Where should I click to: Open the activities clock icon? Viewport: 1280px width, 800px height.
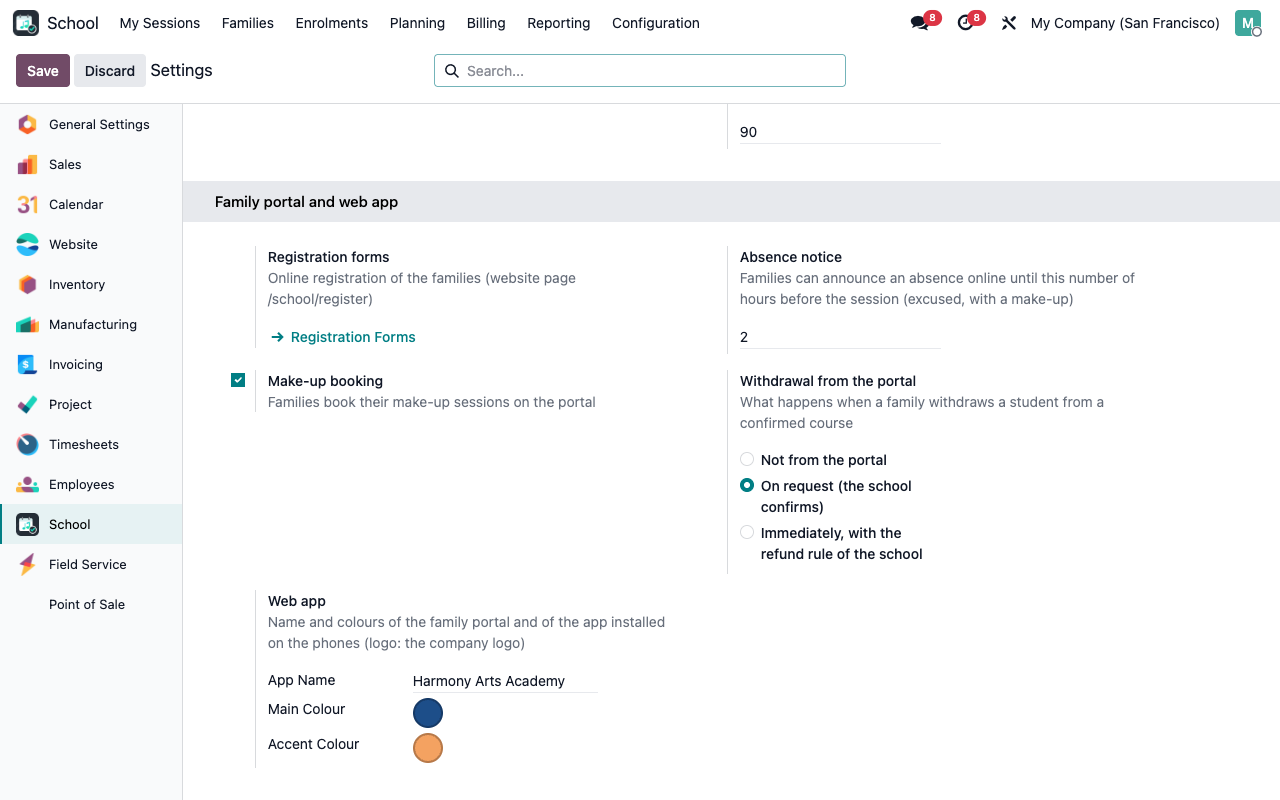coord(965,23)
